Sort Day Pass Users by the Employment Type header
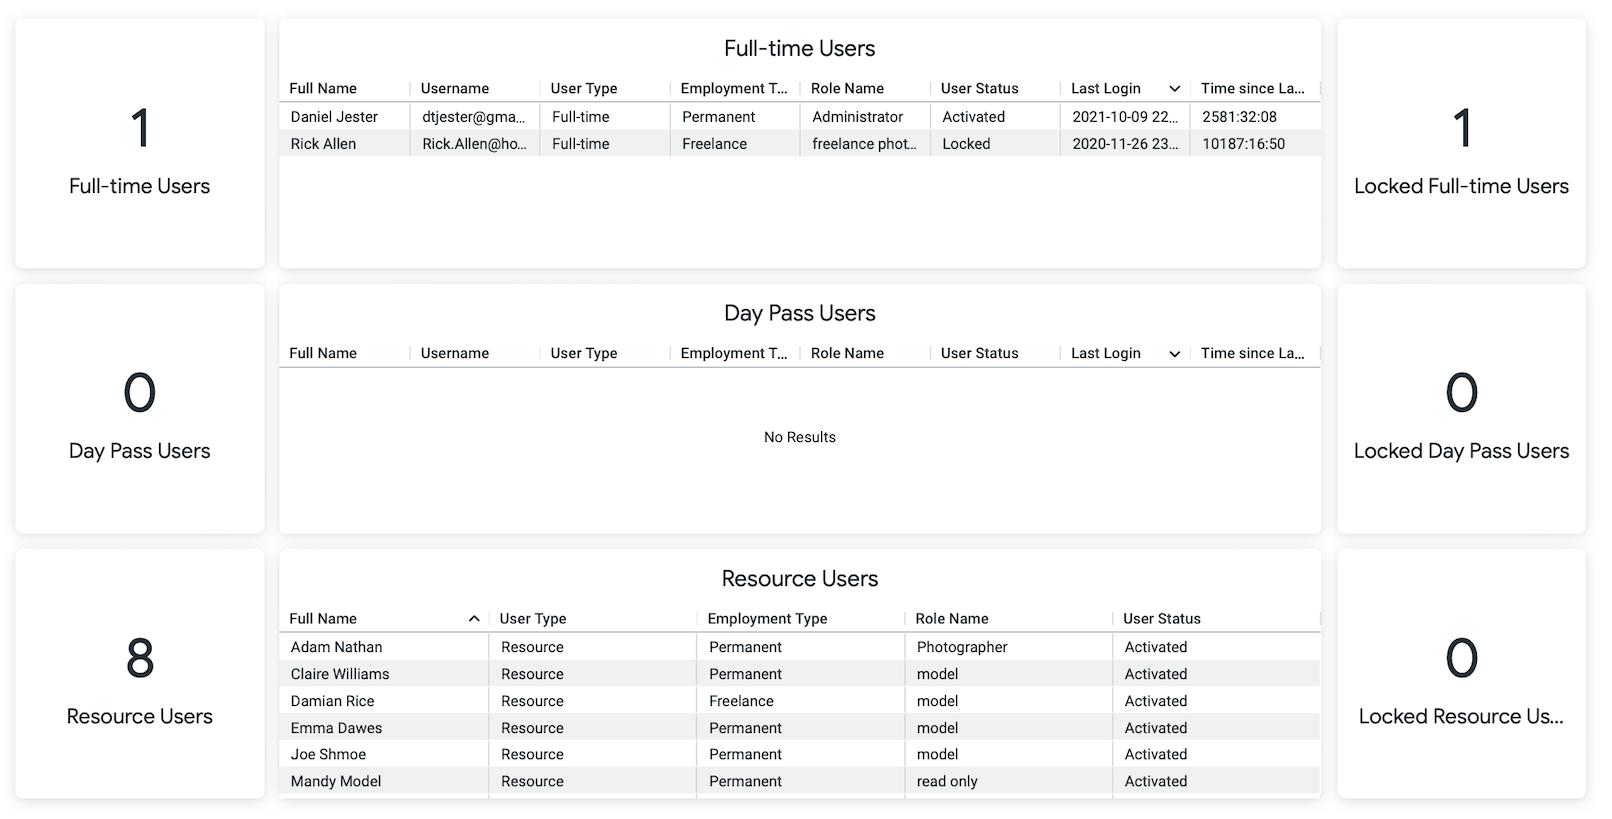Screen dimensions: 1612x819 click(734, 354)
